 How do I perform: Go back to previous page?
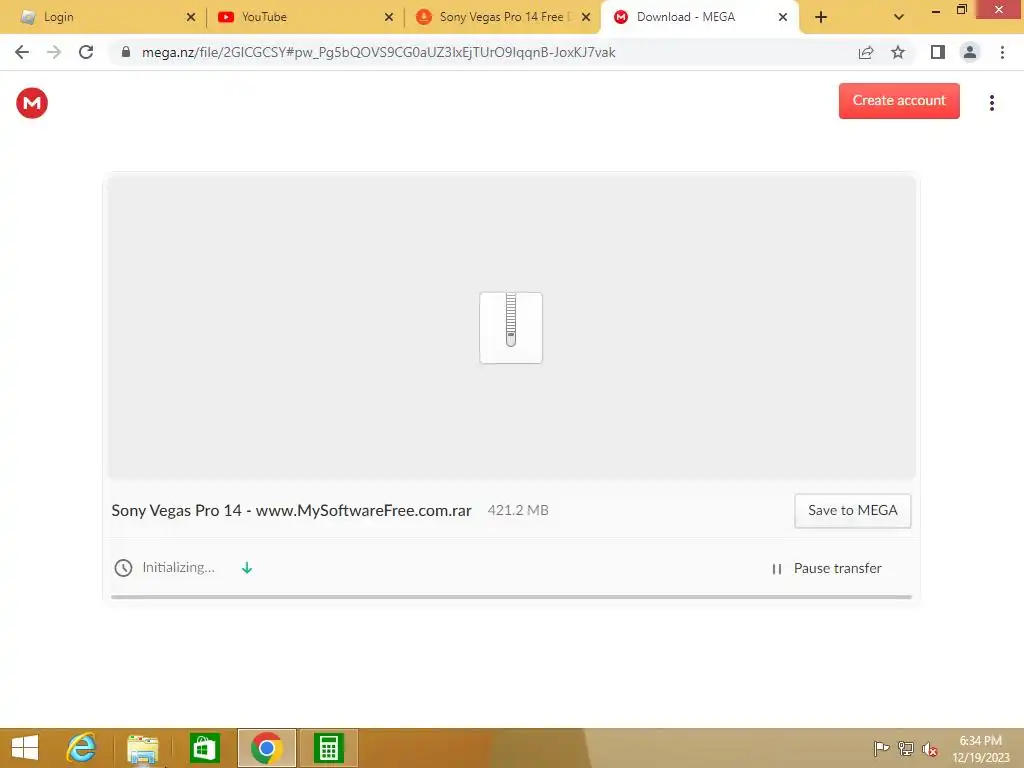22,52
